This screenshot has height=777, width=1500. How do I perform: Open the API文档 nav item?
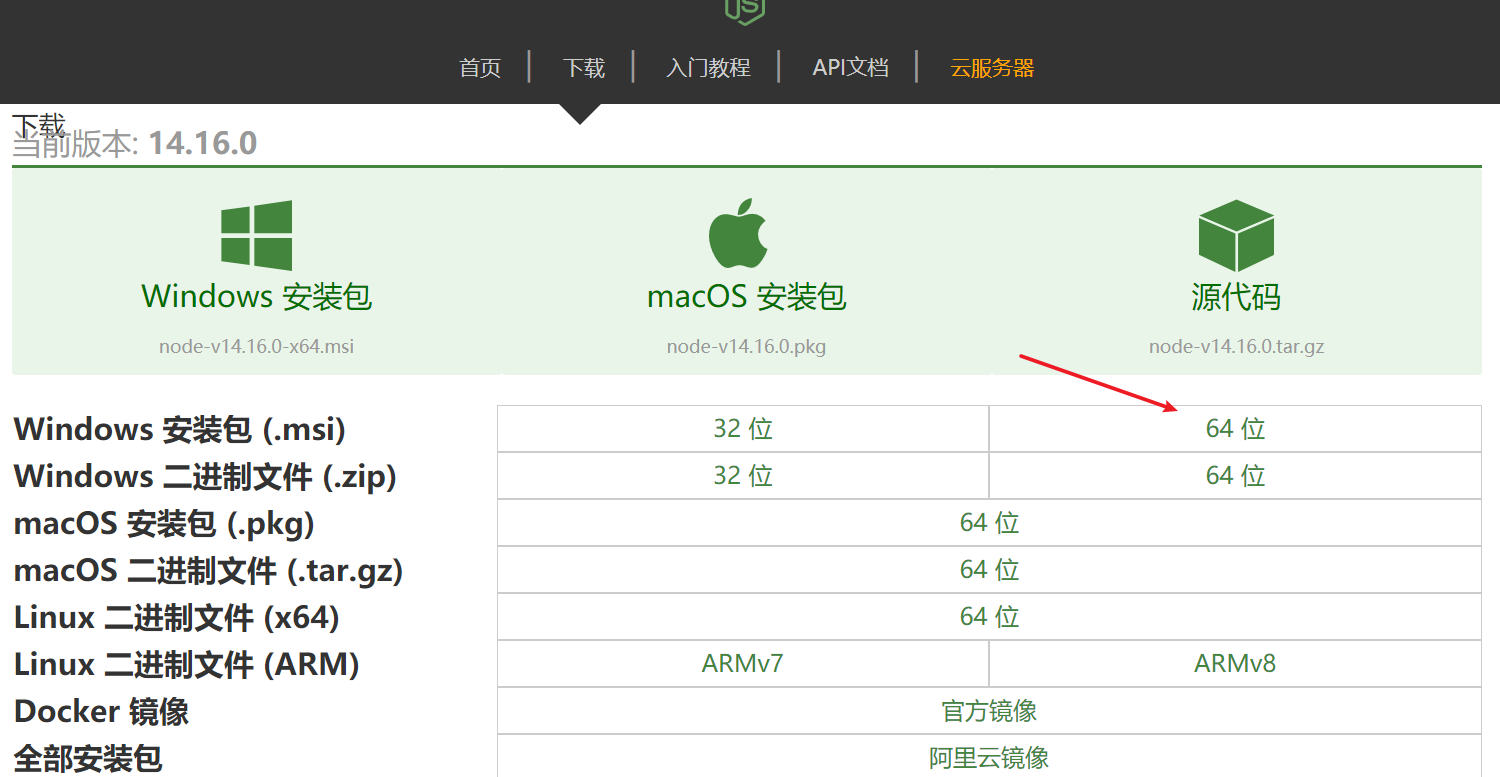tap(851, 68)
